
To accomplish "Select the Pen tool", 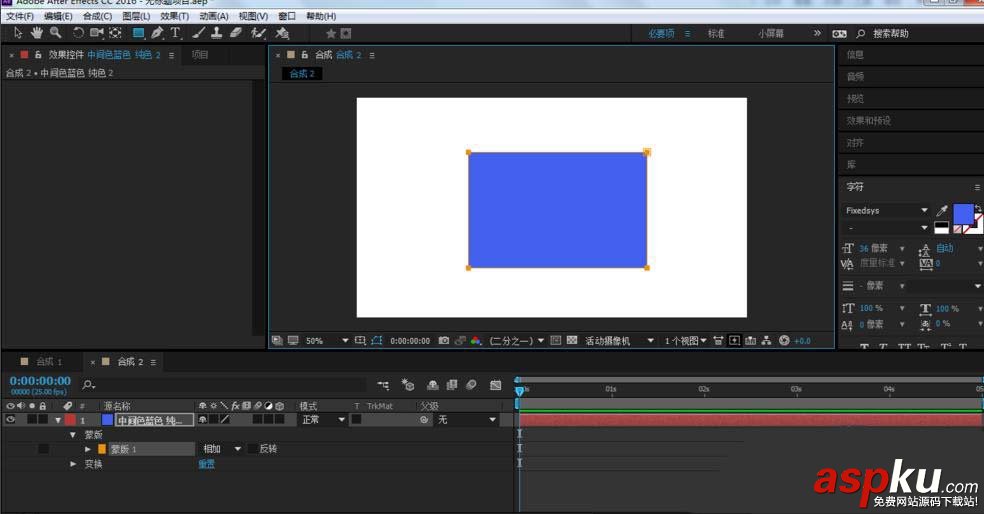I will coord(157,33).
